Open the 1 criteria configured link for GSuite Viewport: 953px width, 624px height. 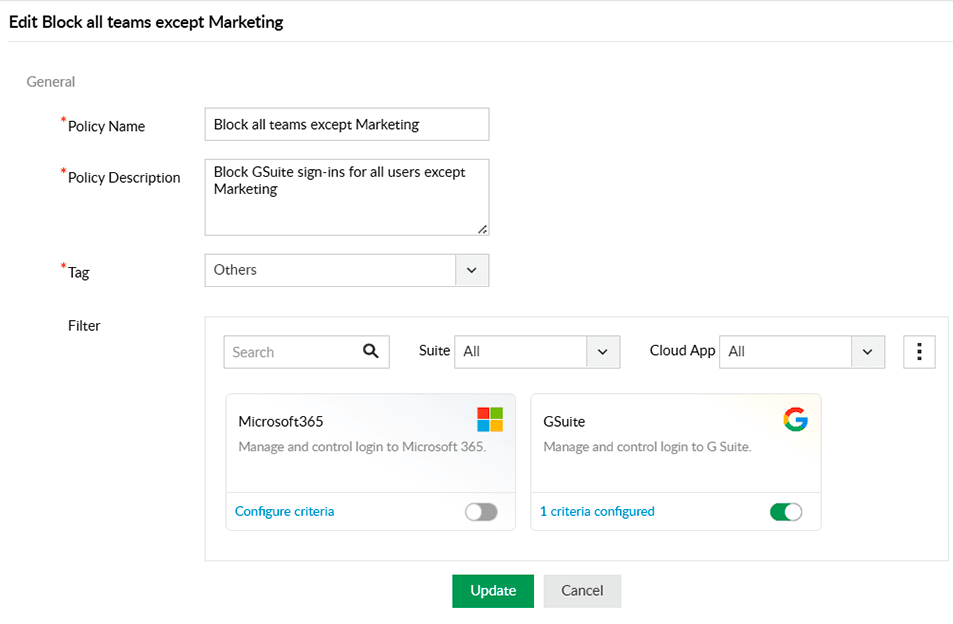tap(597, 511)
